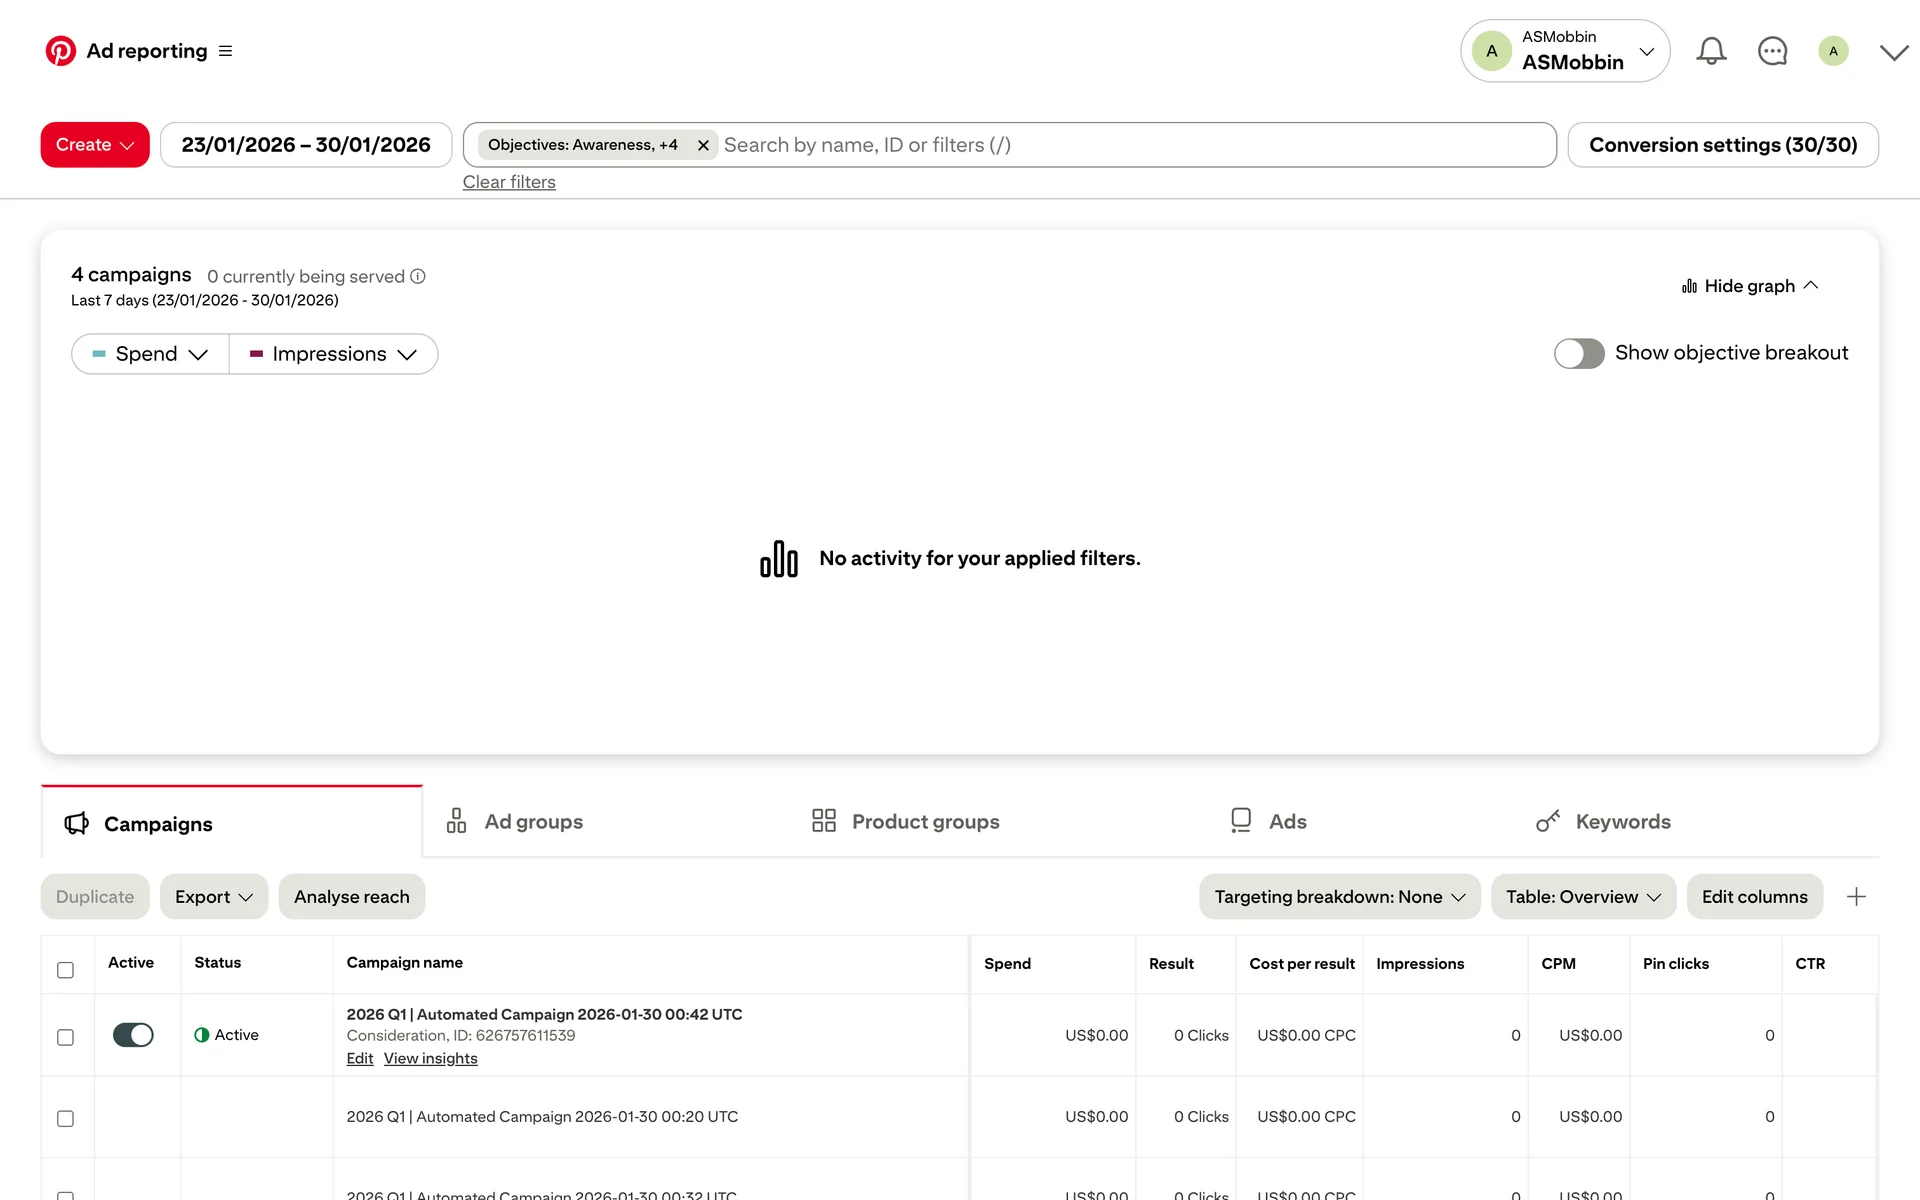The image size is (1920, 1200).
Task: Remove the Objectives filter chip
Action: point(703,146)
